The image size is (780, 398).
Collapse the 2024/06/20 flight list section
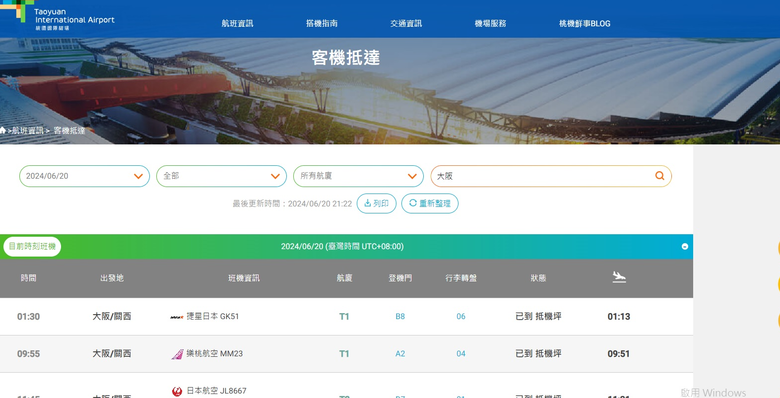point(685,247)
